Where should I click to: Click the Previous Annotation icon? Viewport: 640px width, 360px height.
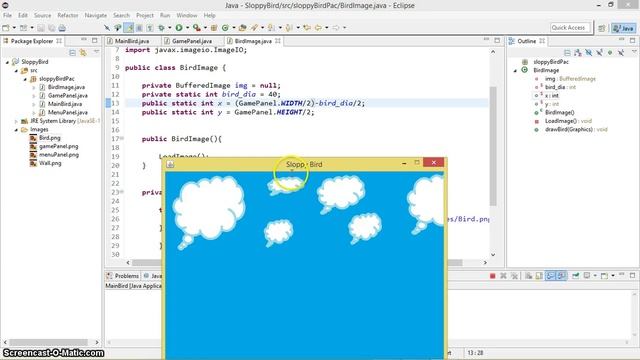pyautogui.click(x=289, y=28)
